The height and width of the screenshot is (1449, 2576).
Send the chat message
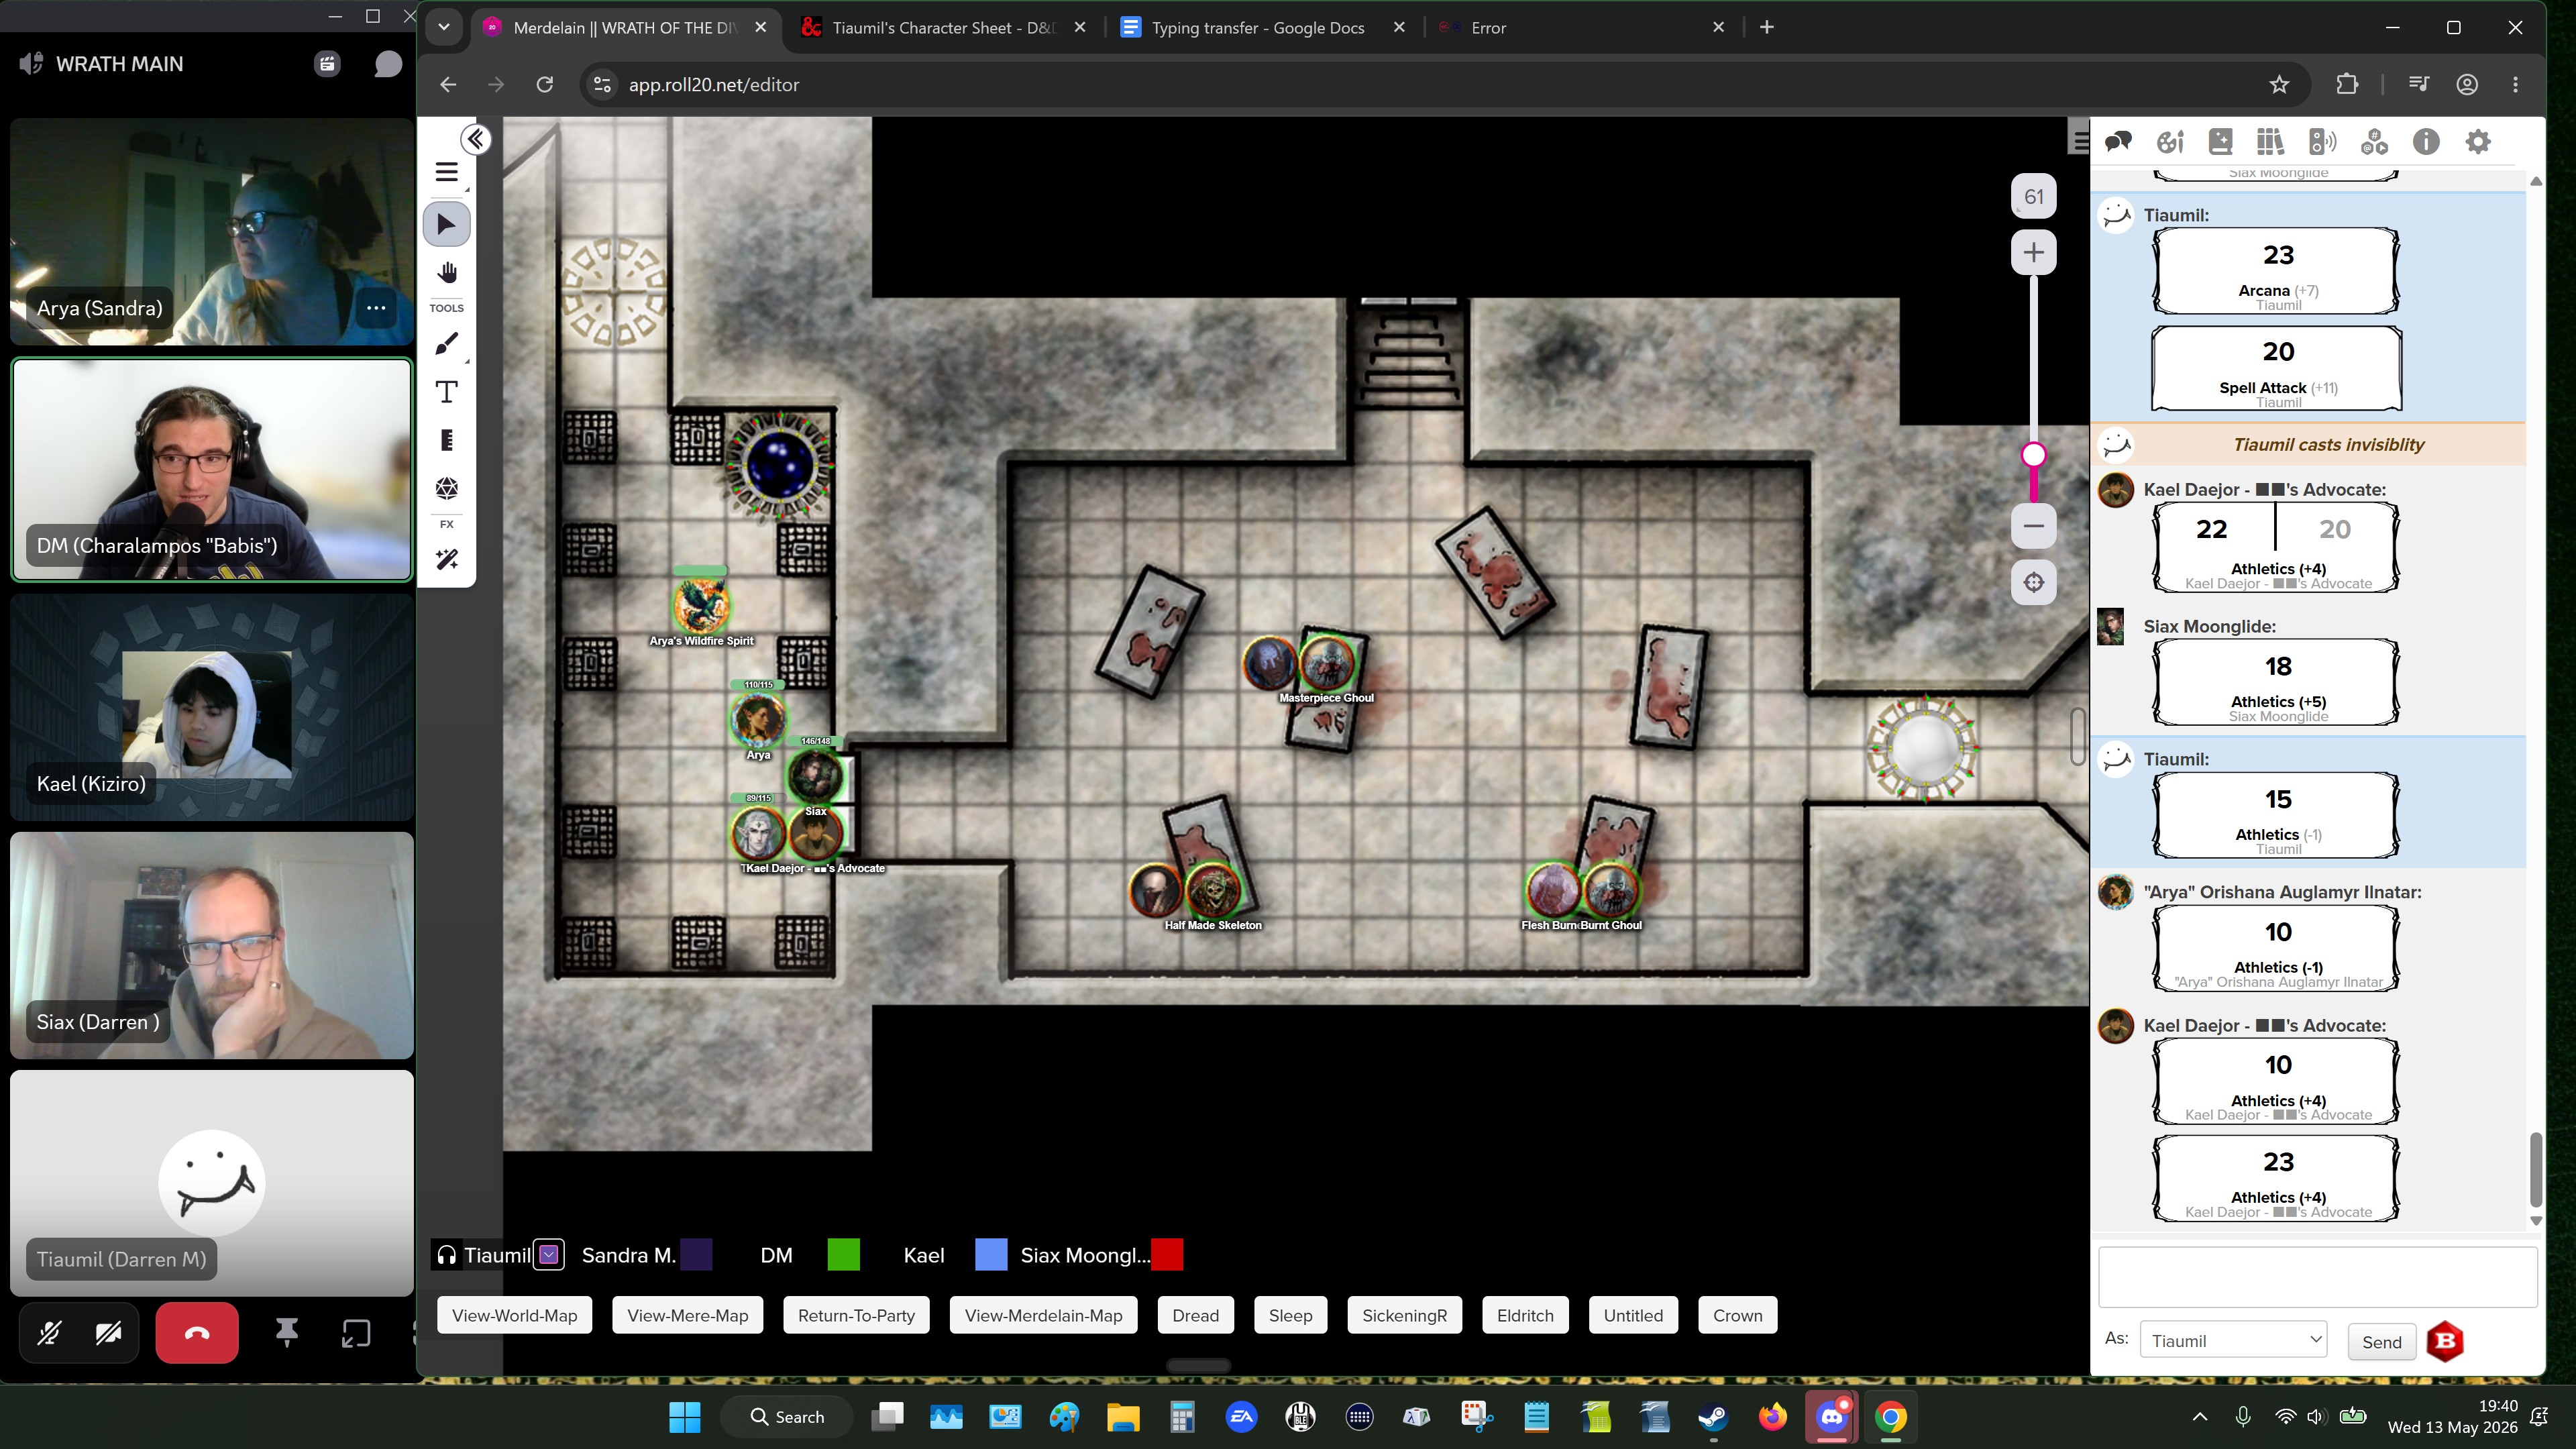[x=2381, y=1342]
